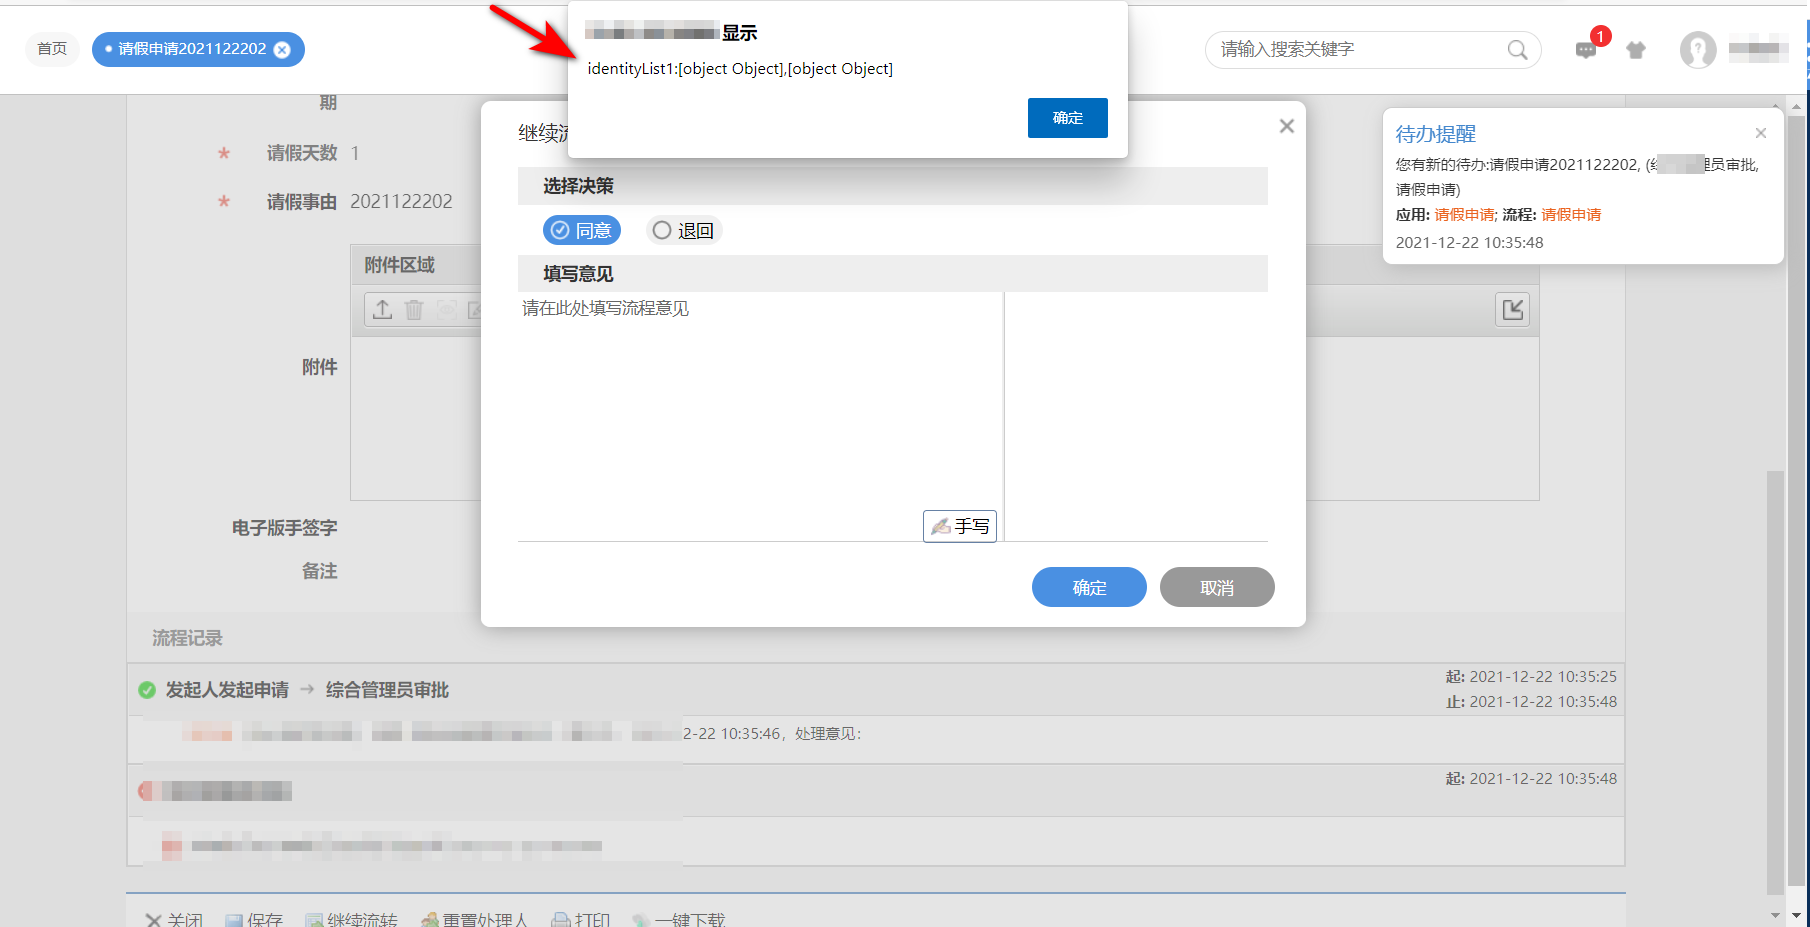This screenshot has width=1810, height=927.
Task: Click the delete attachment trash icon
Action: (414, 310)
